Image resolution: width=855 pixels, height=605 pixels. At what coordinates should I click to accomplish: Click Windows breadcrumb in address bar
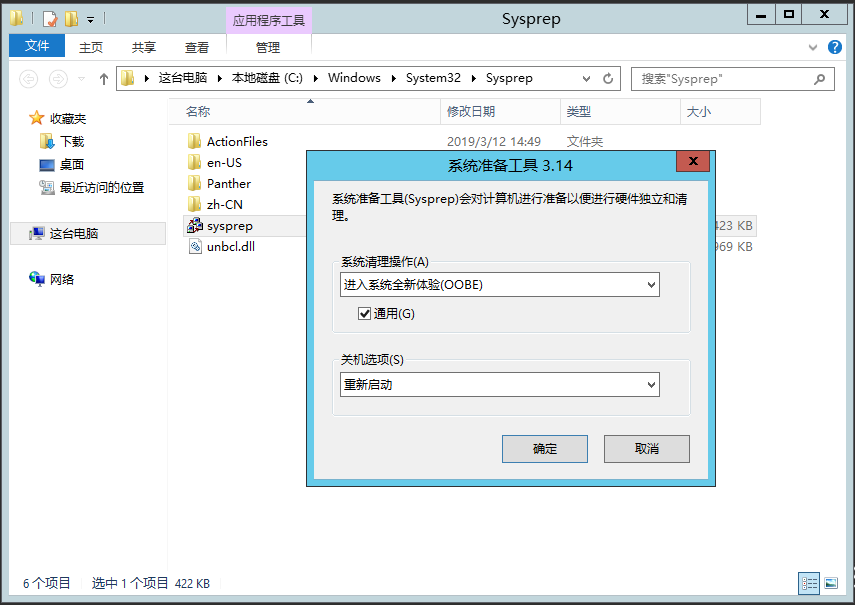(354, 78)
